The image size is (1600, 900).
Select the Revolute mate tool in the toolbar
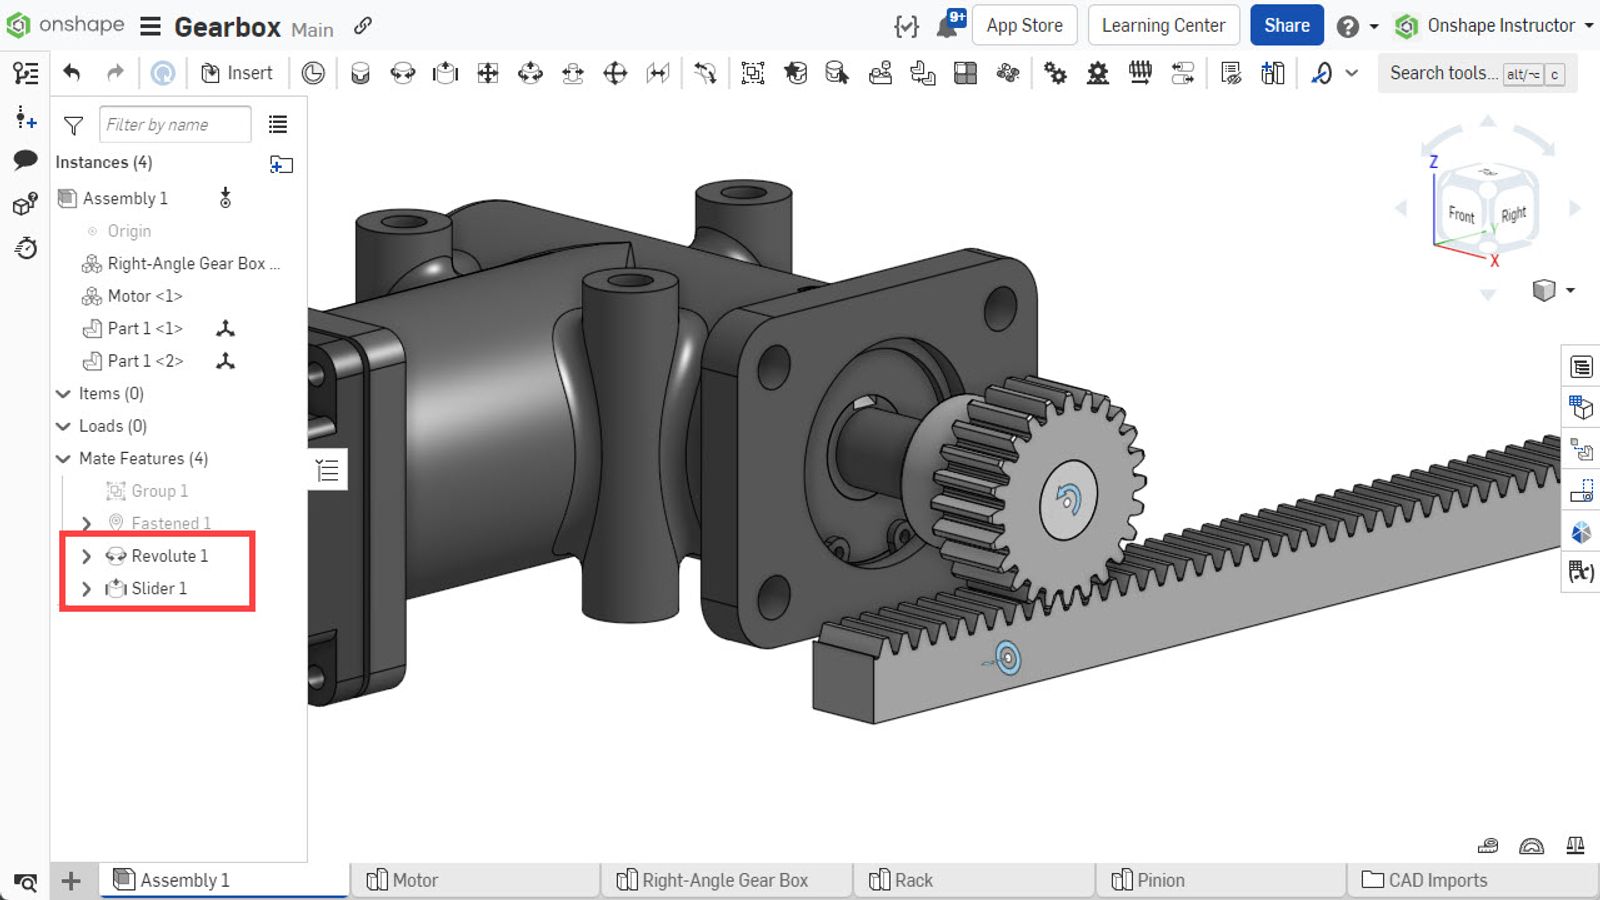coord(402,73)
